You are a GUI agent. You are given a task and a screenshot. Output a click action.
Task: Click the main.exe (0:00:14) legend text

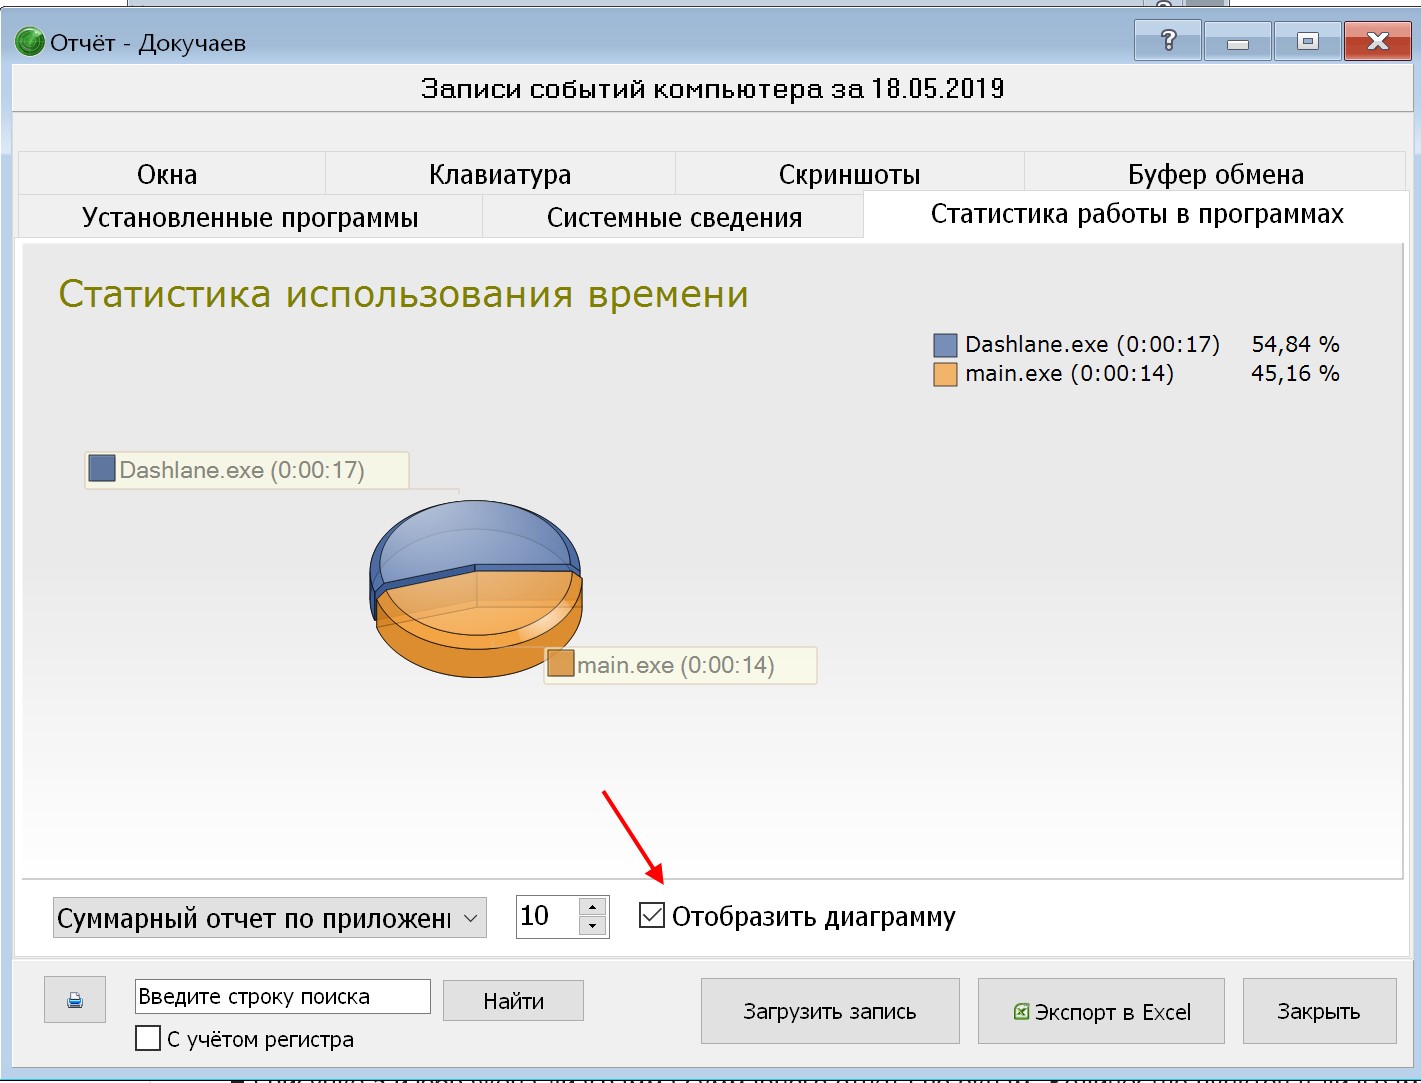click(1069, 373)
